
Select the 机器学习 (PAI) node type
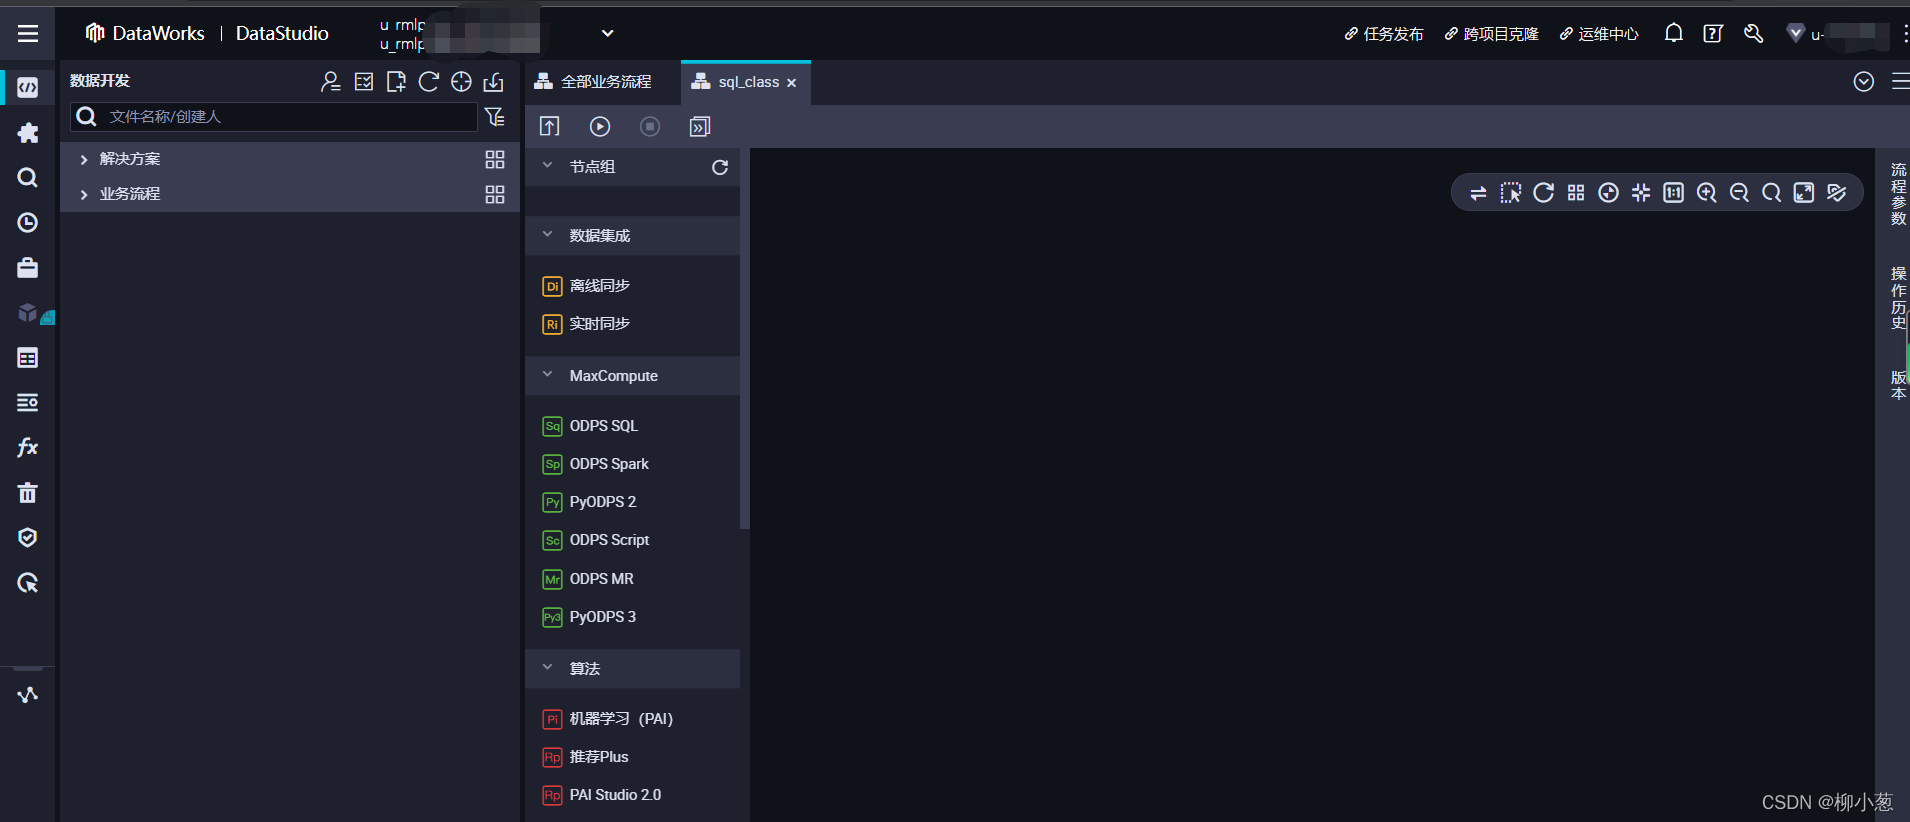tap(607, 719)
